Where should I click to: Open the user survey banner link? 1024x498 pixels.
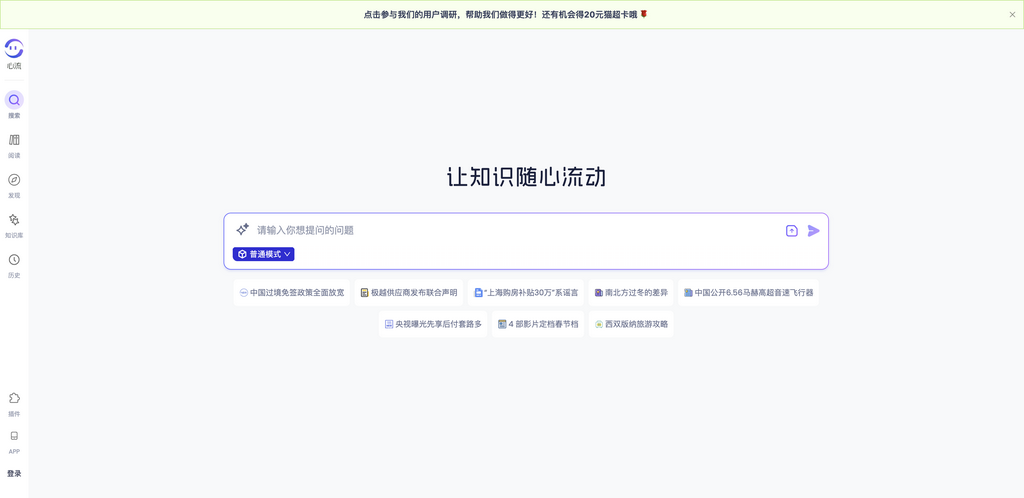[505, 14]
